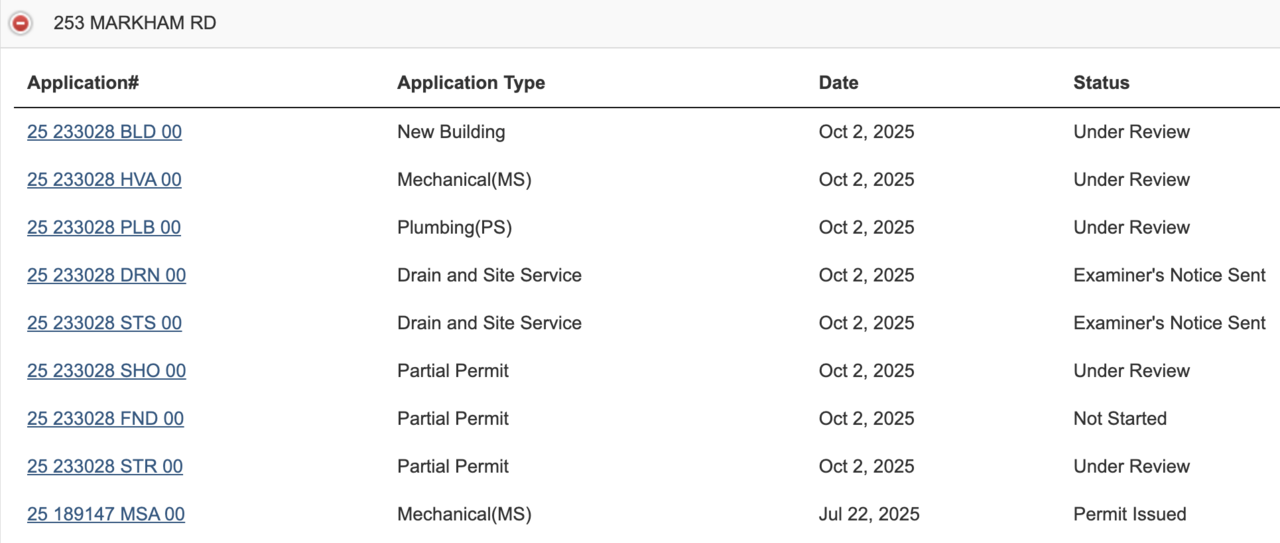1280x543 pixels.
Task: Open application 25 233028 FND 00
Action: [x=105, y=419]
